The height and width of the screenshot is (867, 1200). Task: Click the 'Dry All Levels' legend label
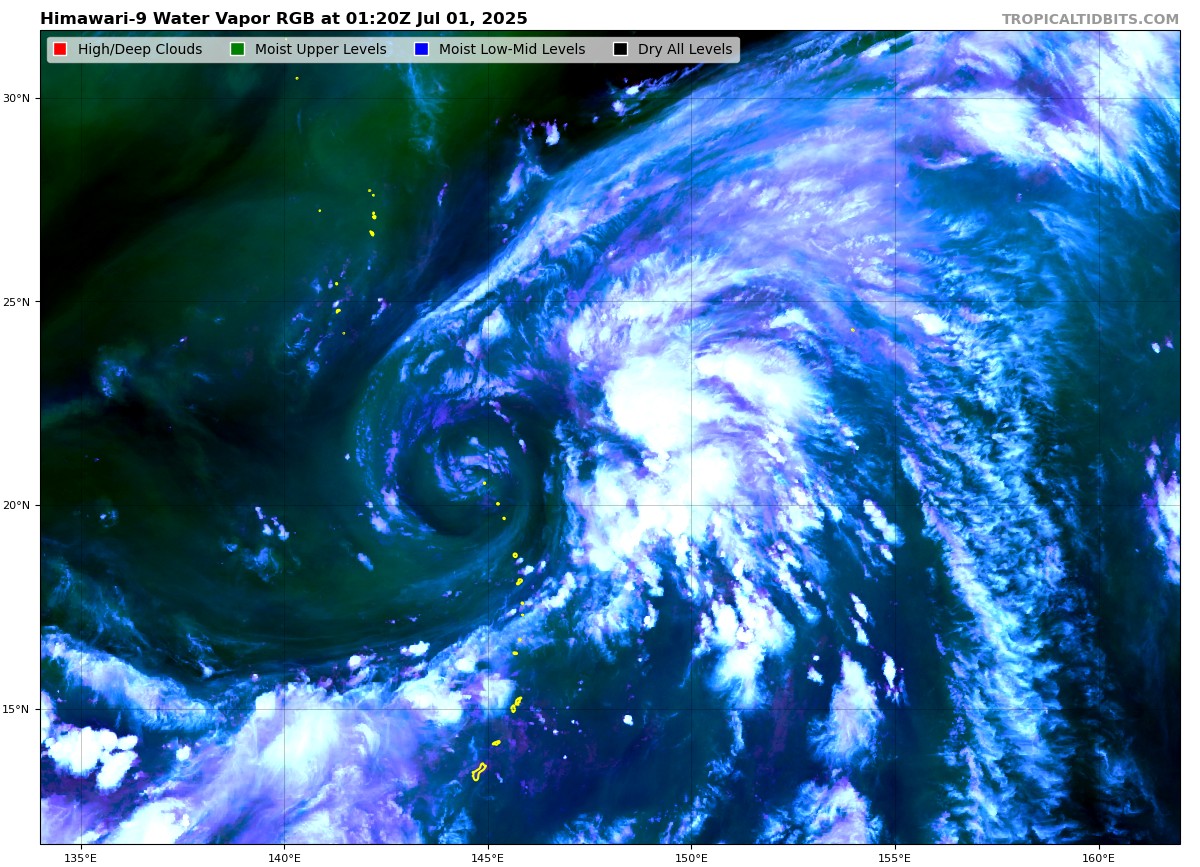685,49
